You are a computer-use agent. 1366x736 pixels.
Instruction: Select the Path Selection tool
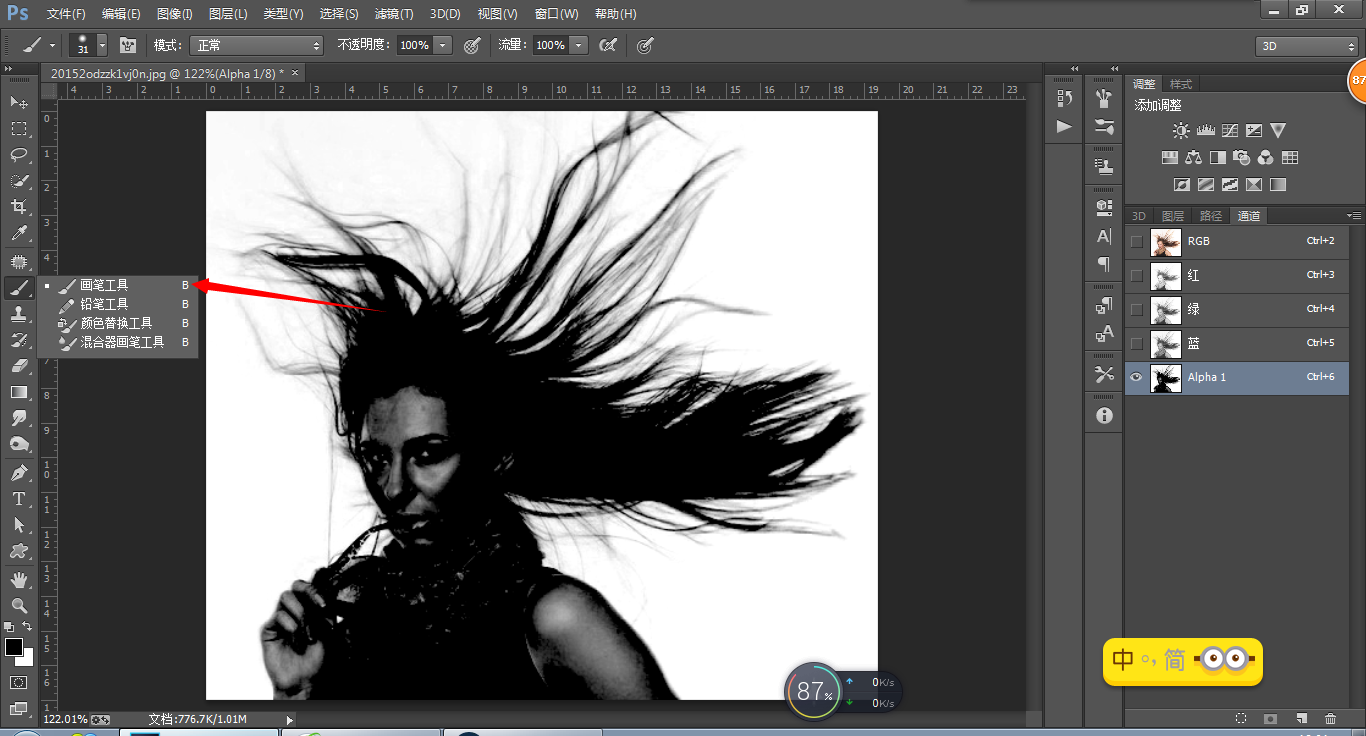[19, 524]
